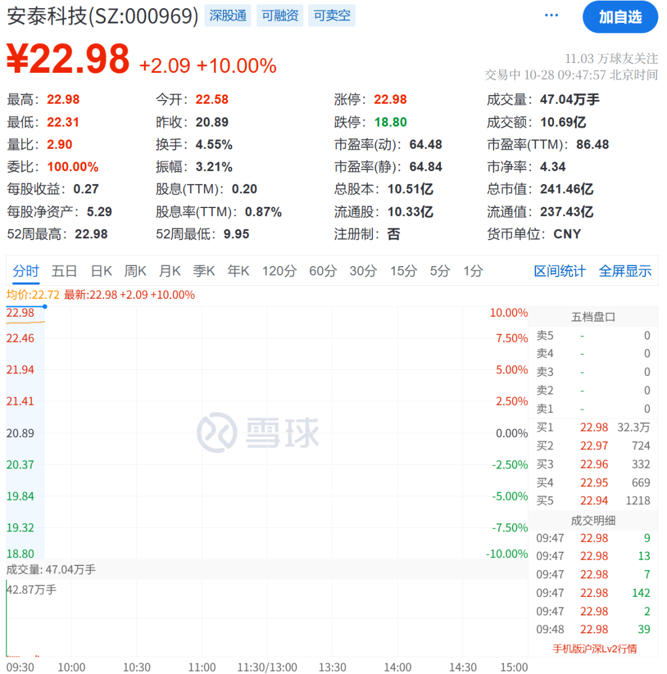The width and height of the screenshot is (667, 674).
Task: Show the 年K yearly chart
Action: 238,271
